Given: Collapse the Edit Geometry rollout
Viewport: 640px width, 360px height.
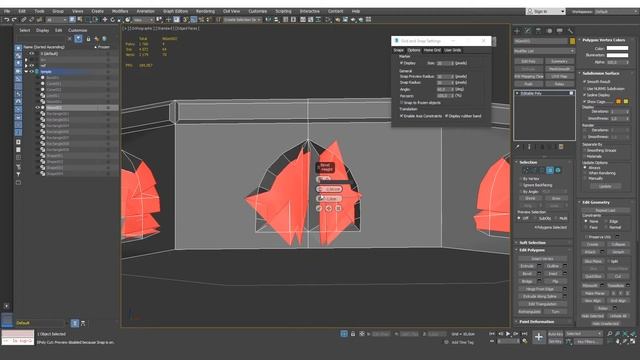Looking at the screenshot, I should pos(606,202).
